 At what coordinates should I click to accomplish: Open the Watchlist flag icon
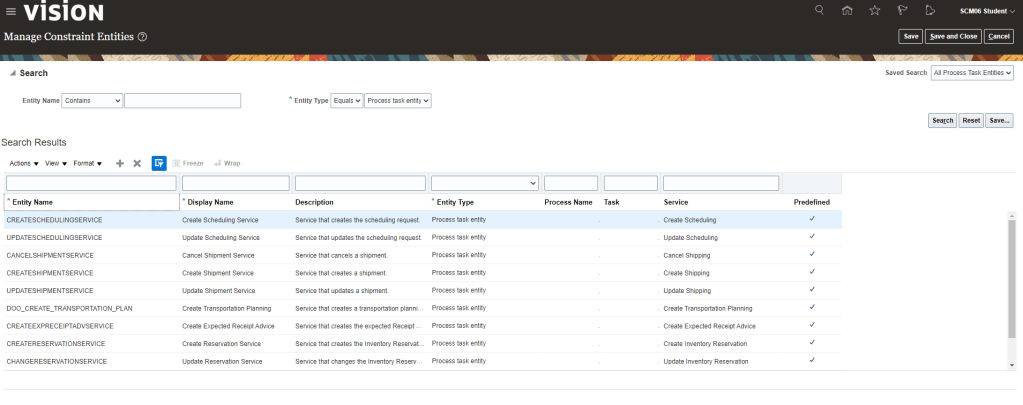click(902, 11)
